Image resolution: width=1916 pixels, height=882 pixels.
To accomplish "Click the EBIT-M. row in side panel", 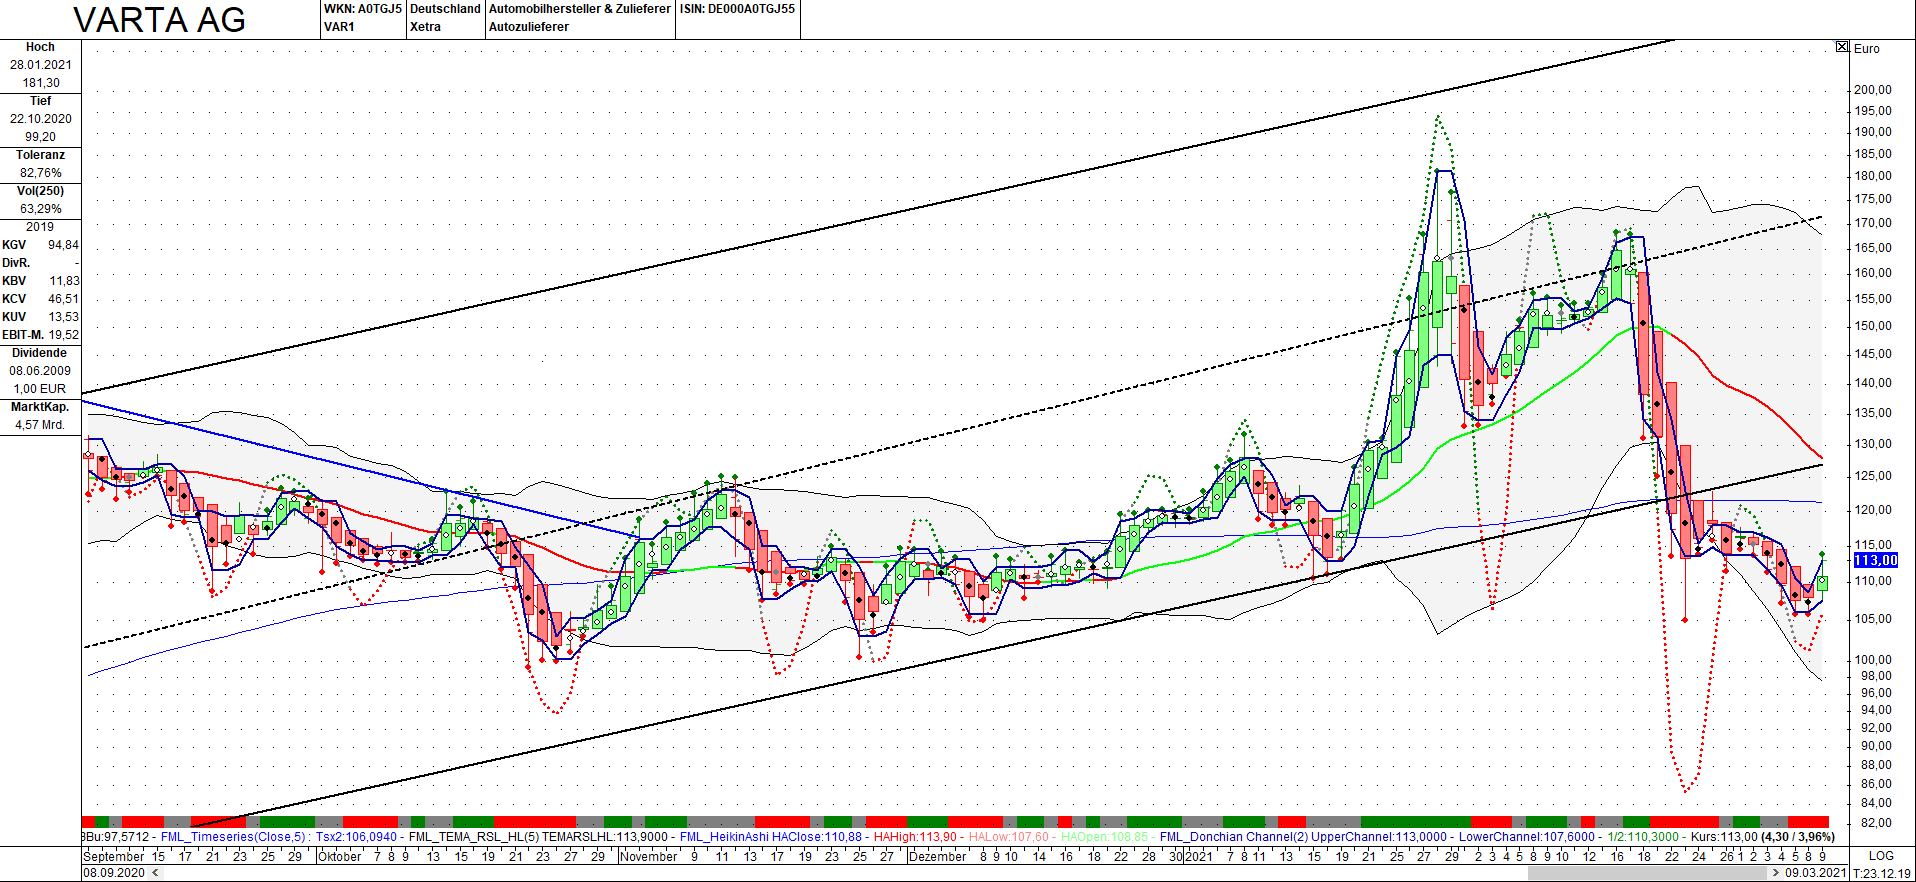I will 40,335.
